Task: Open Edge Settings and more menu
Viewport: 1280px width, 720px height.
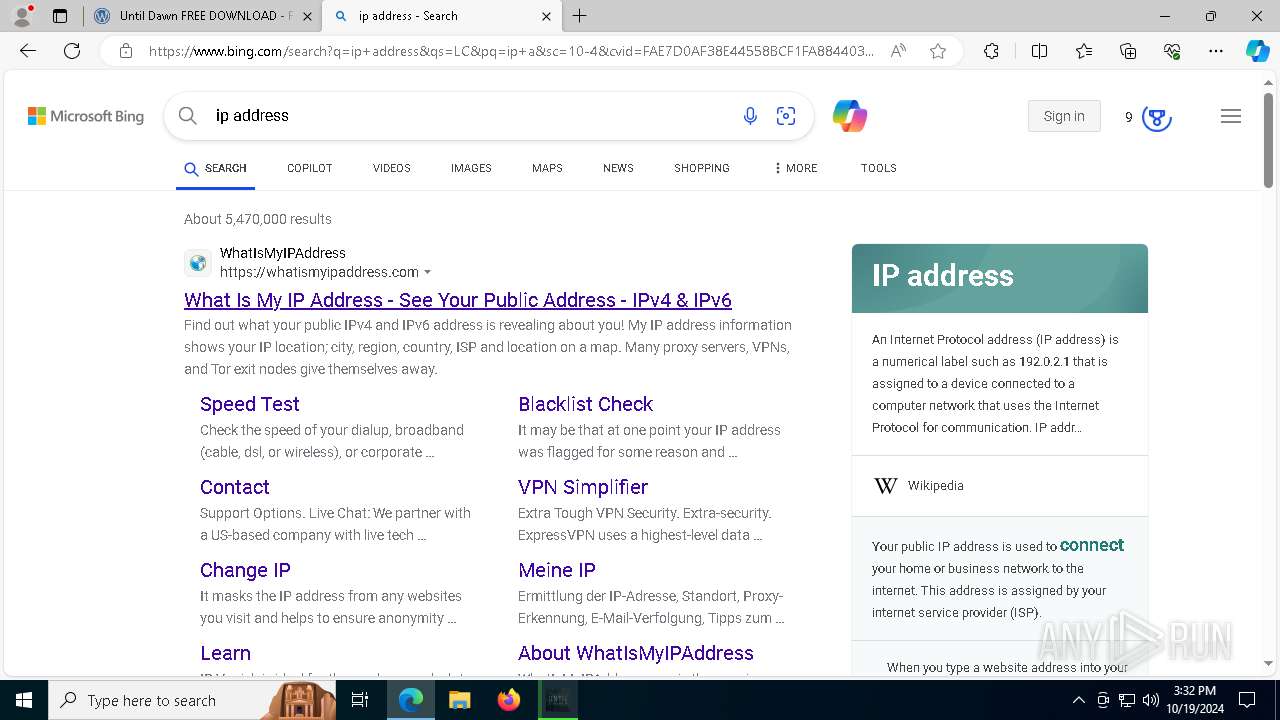Action: click(x=1216, y=51)
